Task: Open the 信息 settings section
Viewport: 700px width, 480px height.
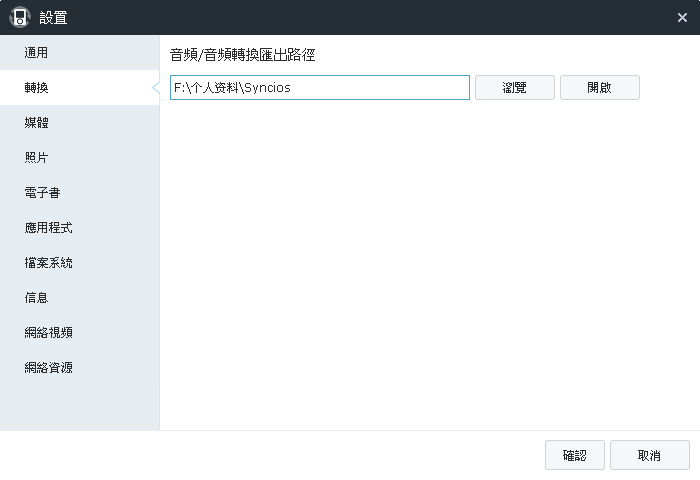Action: [37, 298]
